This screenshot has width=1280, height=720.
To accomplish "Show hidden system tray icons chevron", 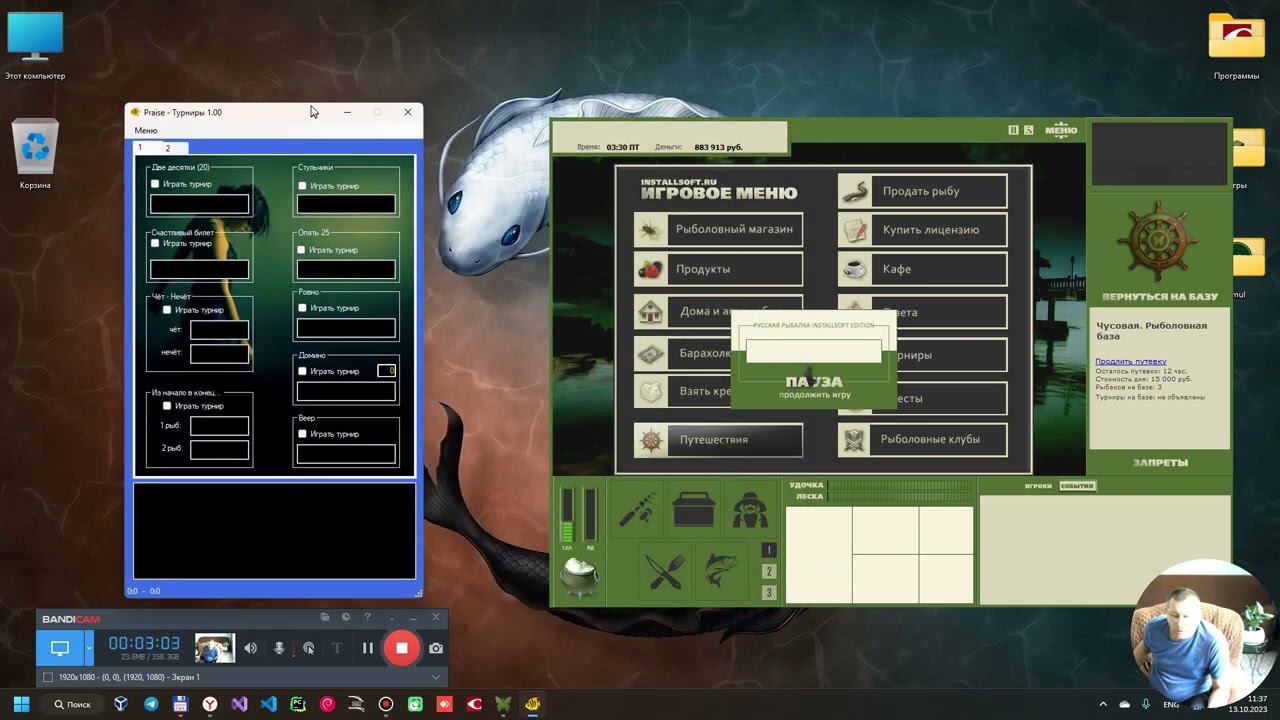I will 1103,704.
